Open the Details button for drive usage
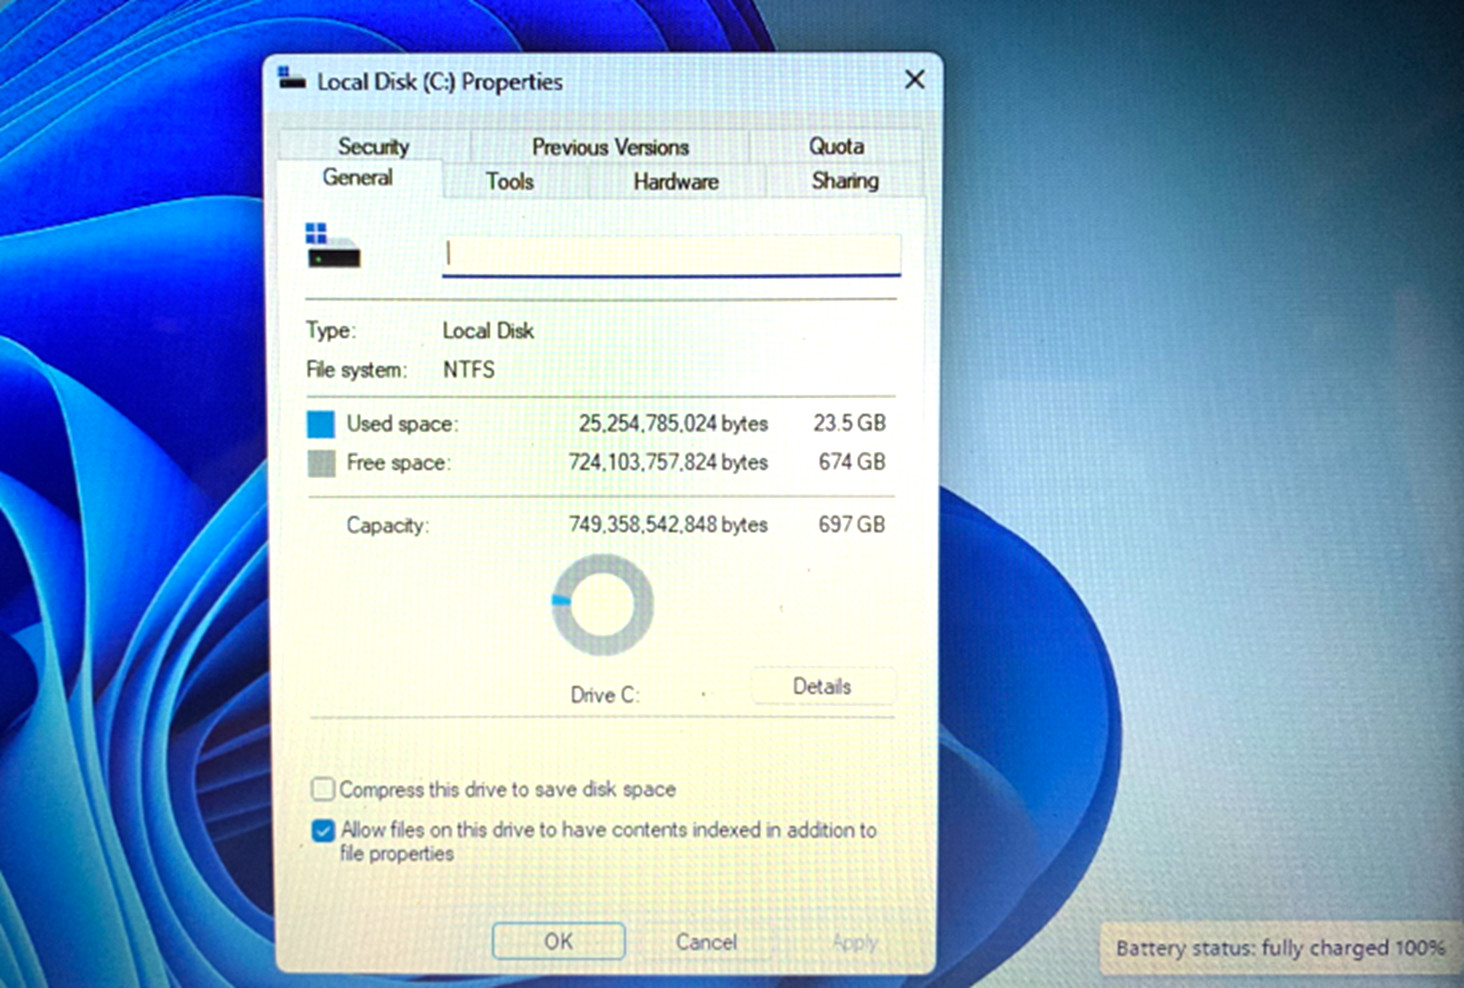1464x988 pixels. pos(822,687)
